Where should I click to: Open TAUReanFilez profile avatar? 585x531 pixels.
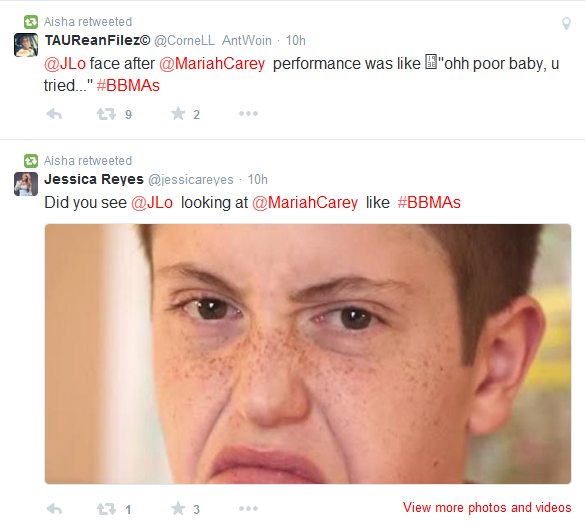[x=26, y=45]
